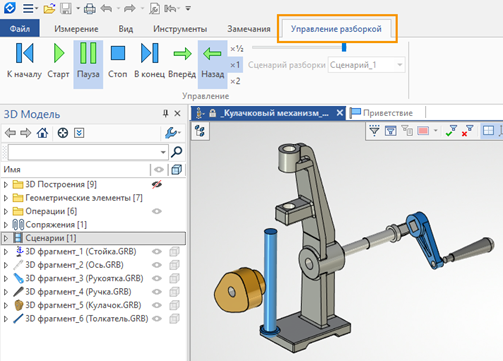The height and width of the screenshot is (361, 503).
Task: Click the redo arrow icon
Action: tap(130, 8)
